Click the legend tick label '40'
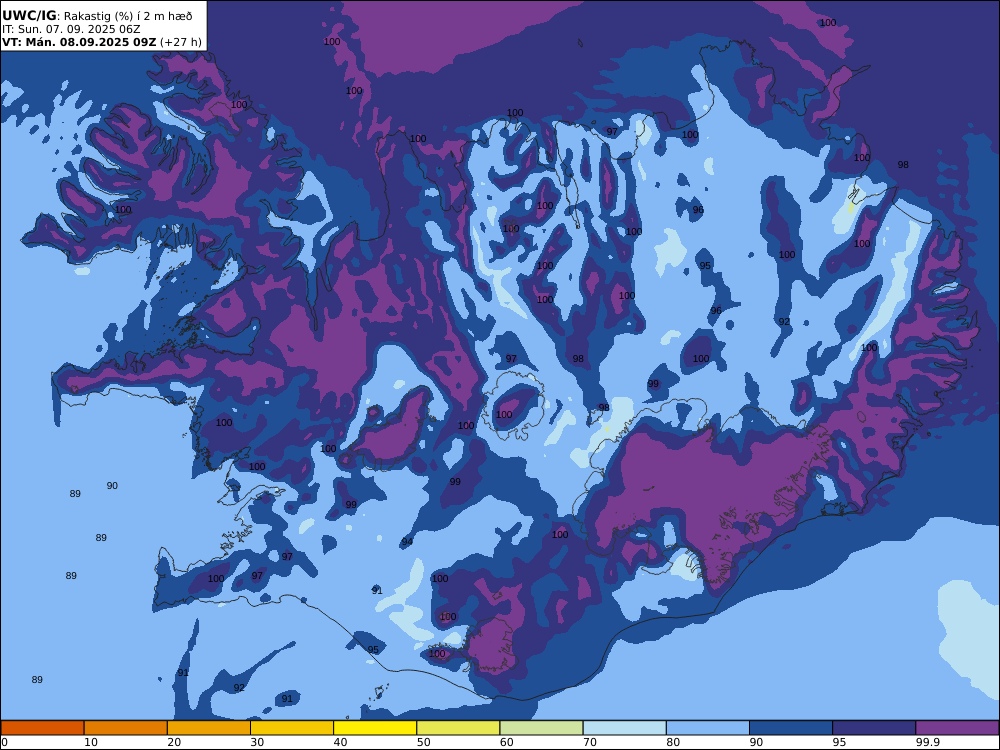This screenshot has height=750, width=1000. [341, 742]
